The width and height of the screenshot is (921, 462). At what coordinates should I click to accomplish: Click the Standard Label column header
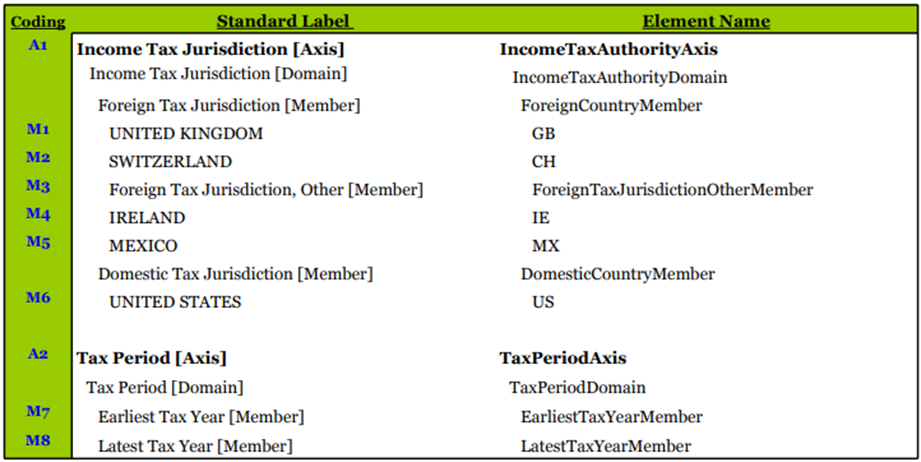pyautogui.click(x=285, y=21)
